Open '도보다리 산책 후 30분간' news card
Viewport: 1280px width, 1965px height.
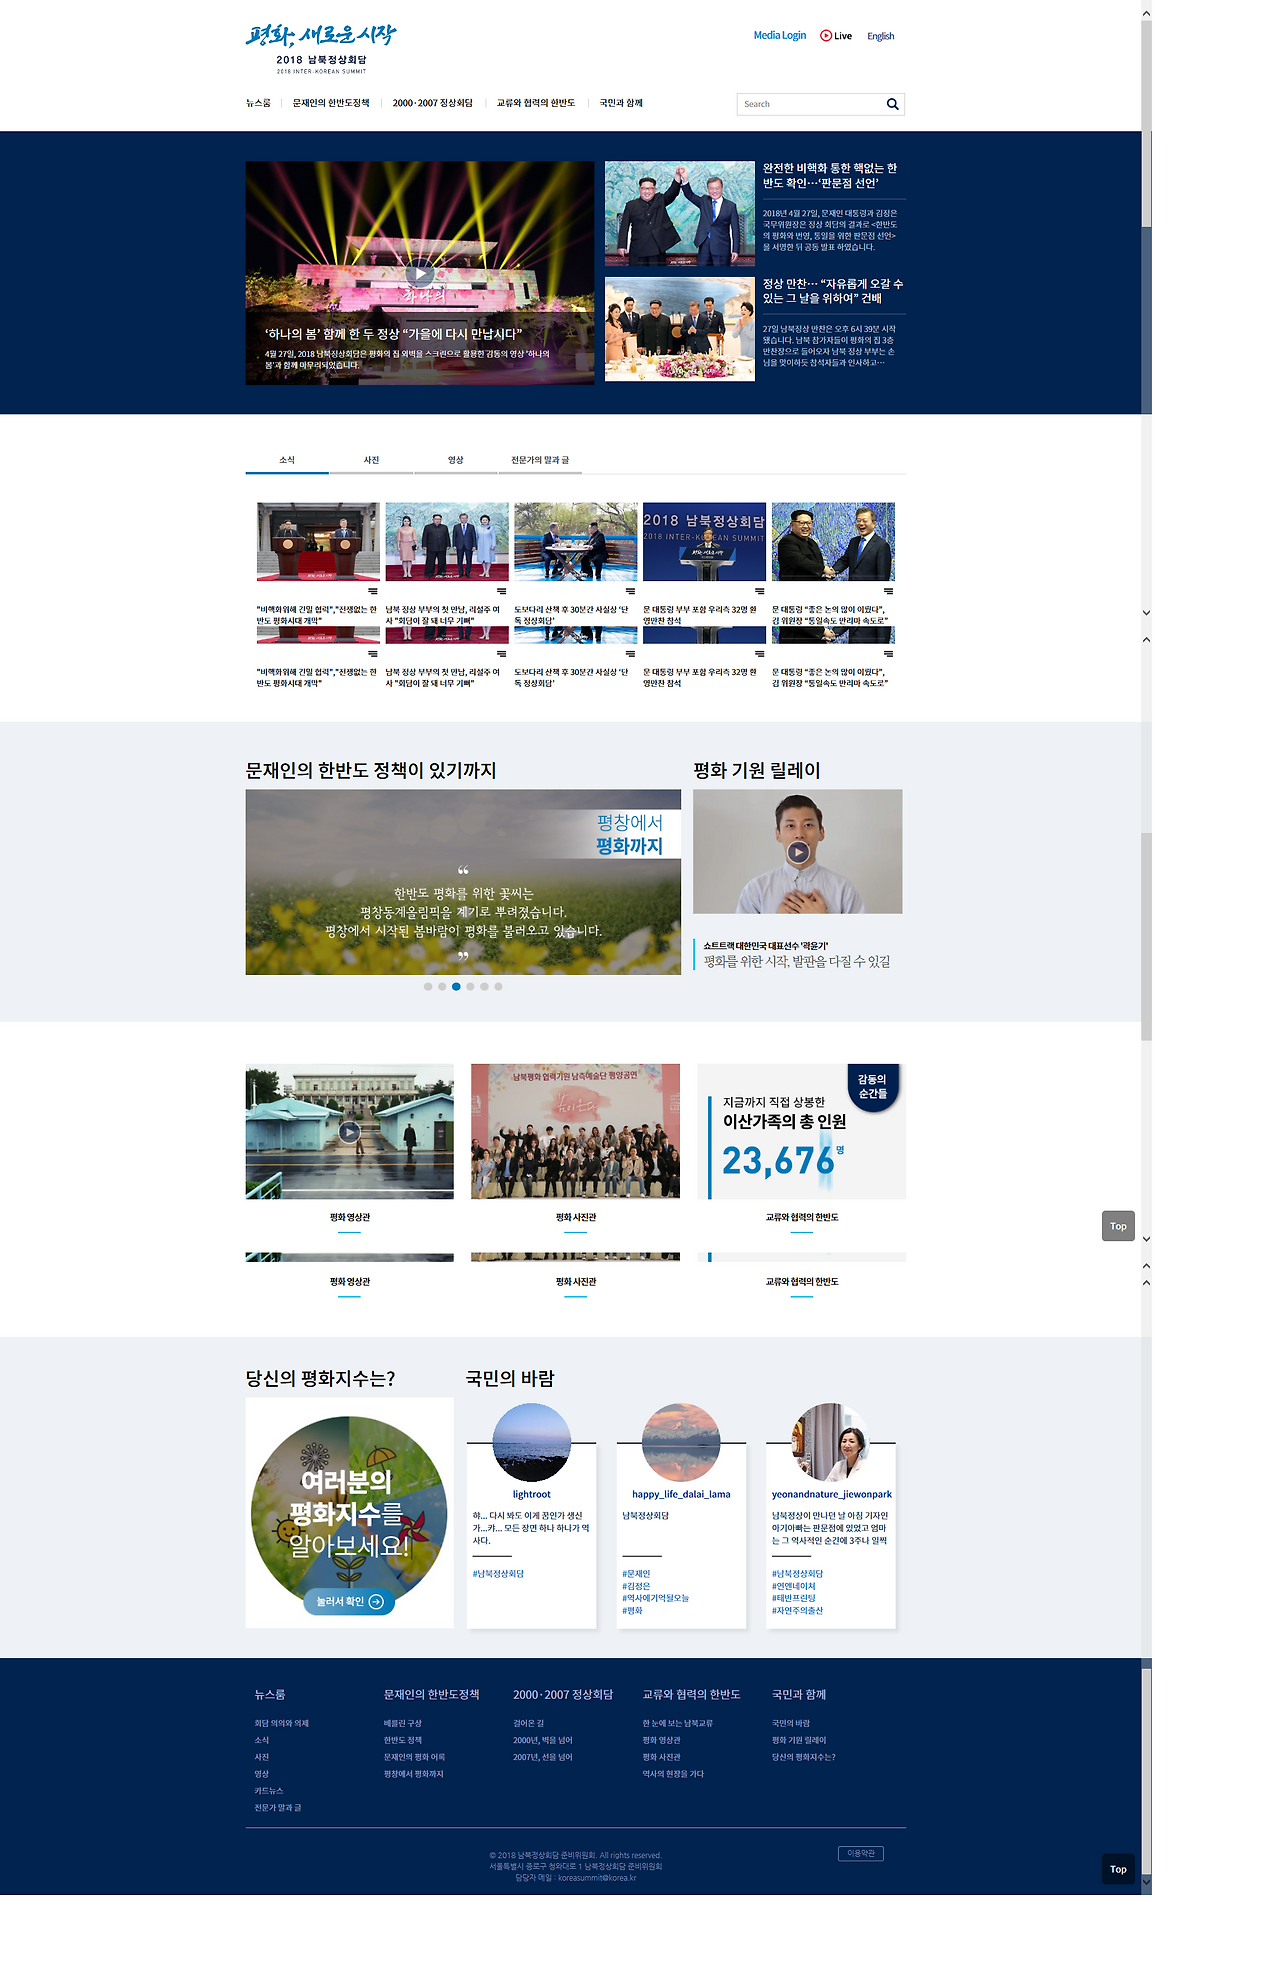[576, 564]
